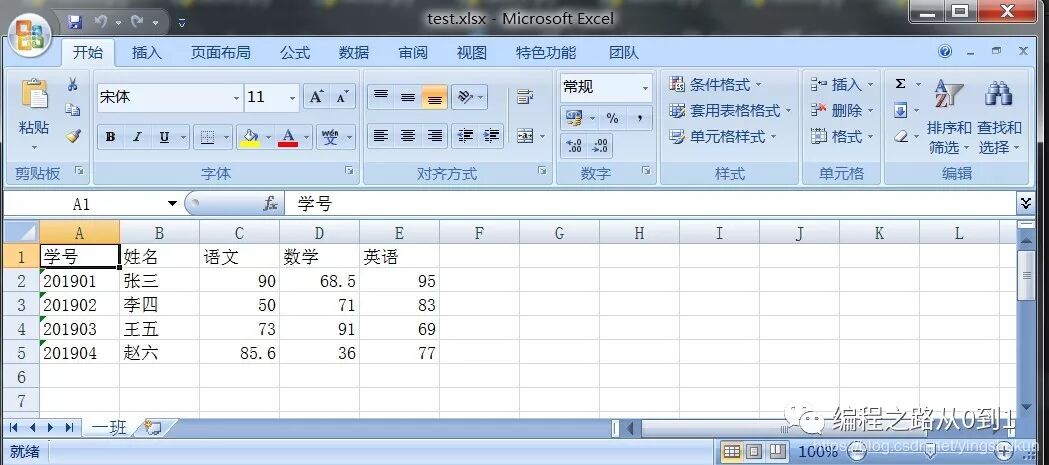The image size is (1049, 465).
Task: Increase font size with large A
Action: [316, 97]
